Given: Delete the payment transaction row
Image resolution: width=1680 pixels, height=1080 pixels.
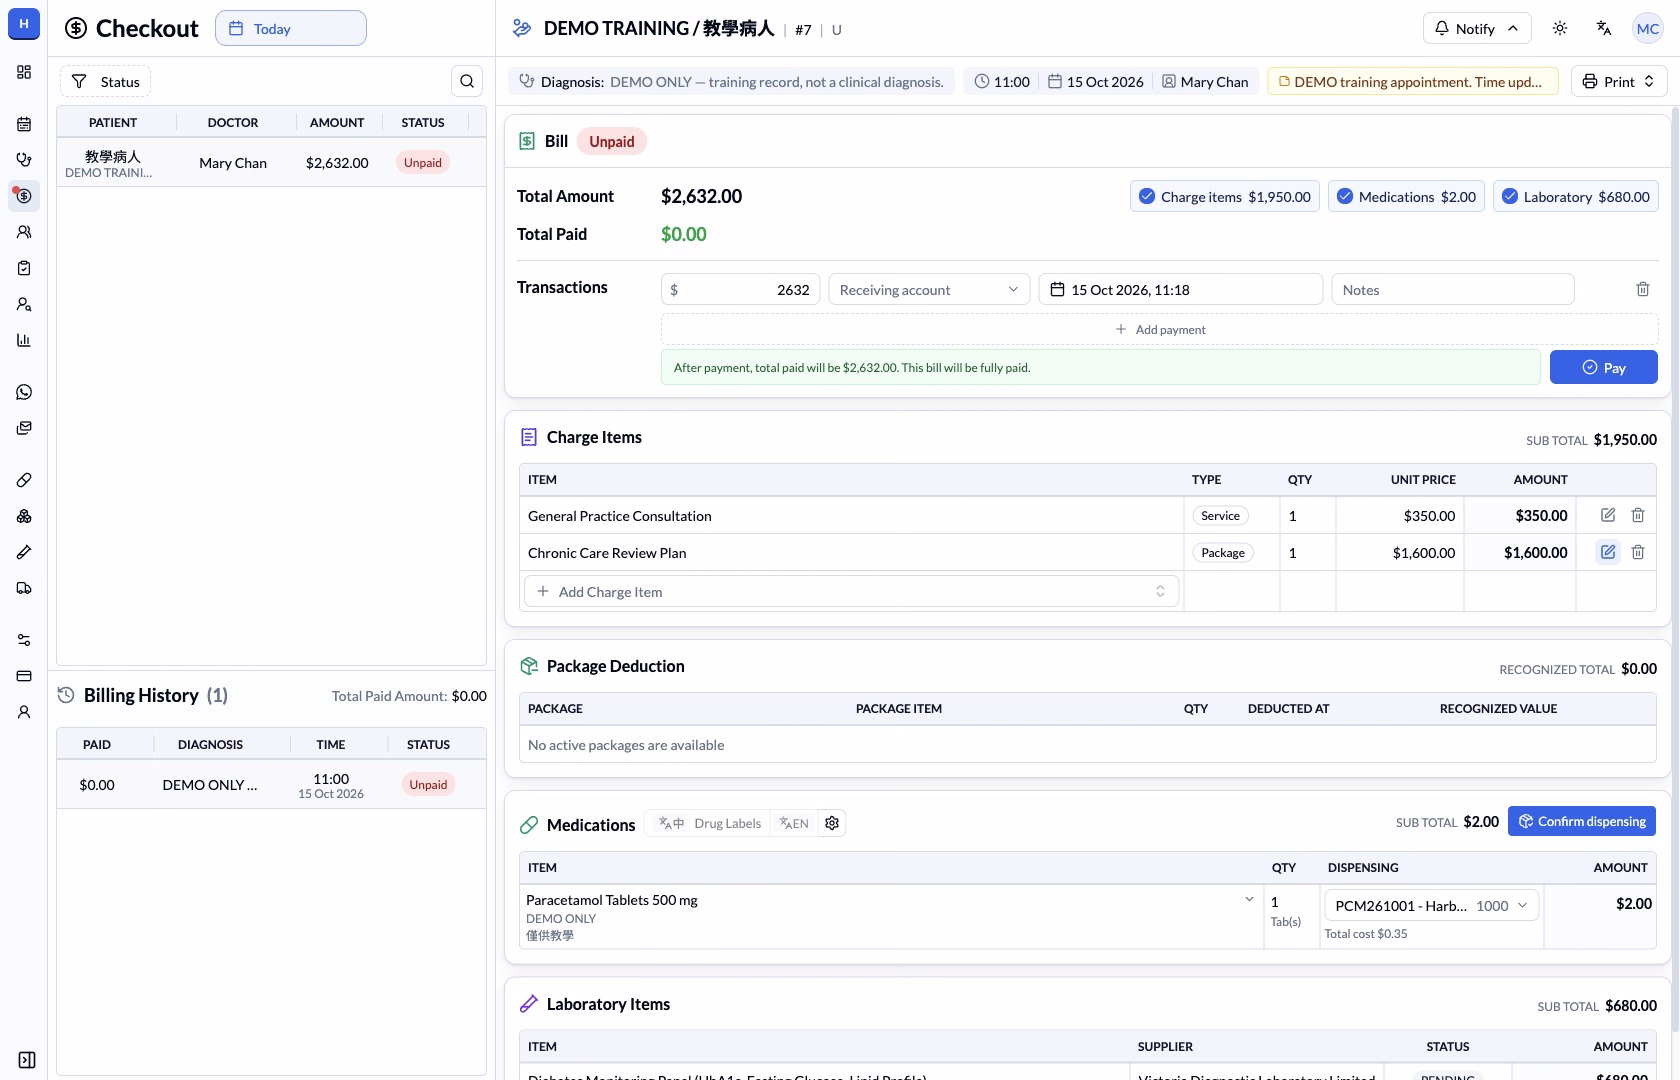Looking at the screenshot, I should point(1642,289).
